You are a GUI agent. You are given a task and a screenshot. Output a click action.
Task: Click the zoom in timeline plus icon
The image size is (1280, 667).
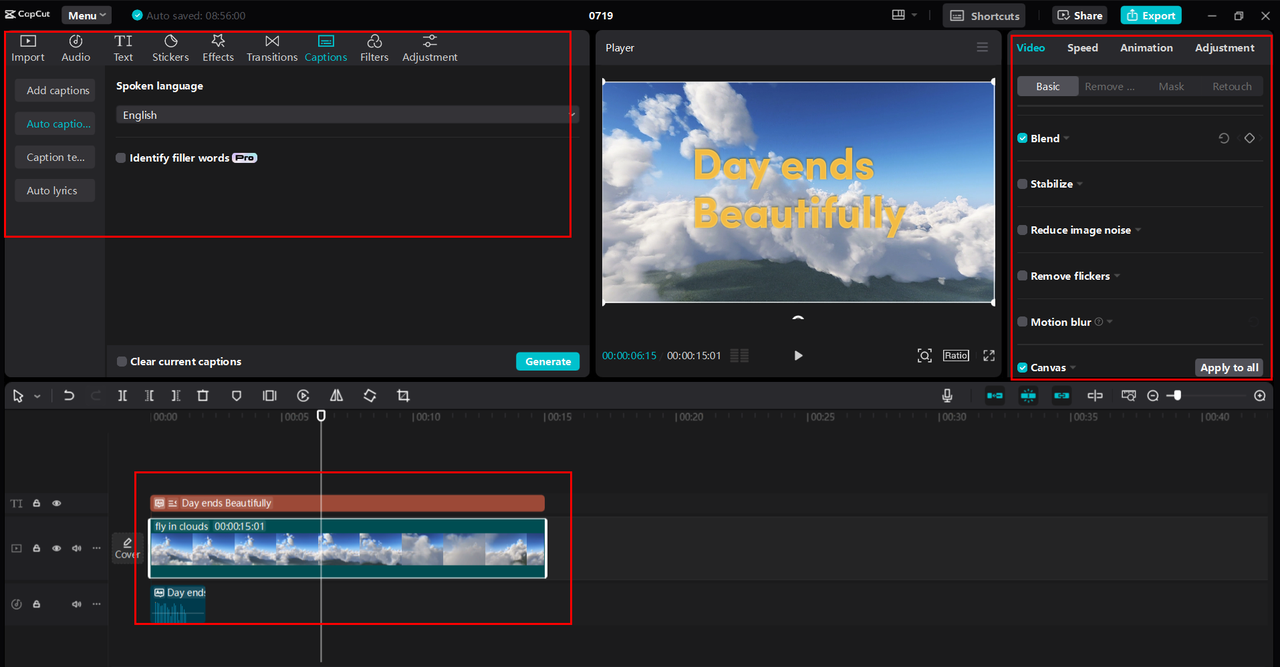1260,396
